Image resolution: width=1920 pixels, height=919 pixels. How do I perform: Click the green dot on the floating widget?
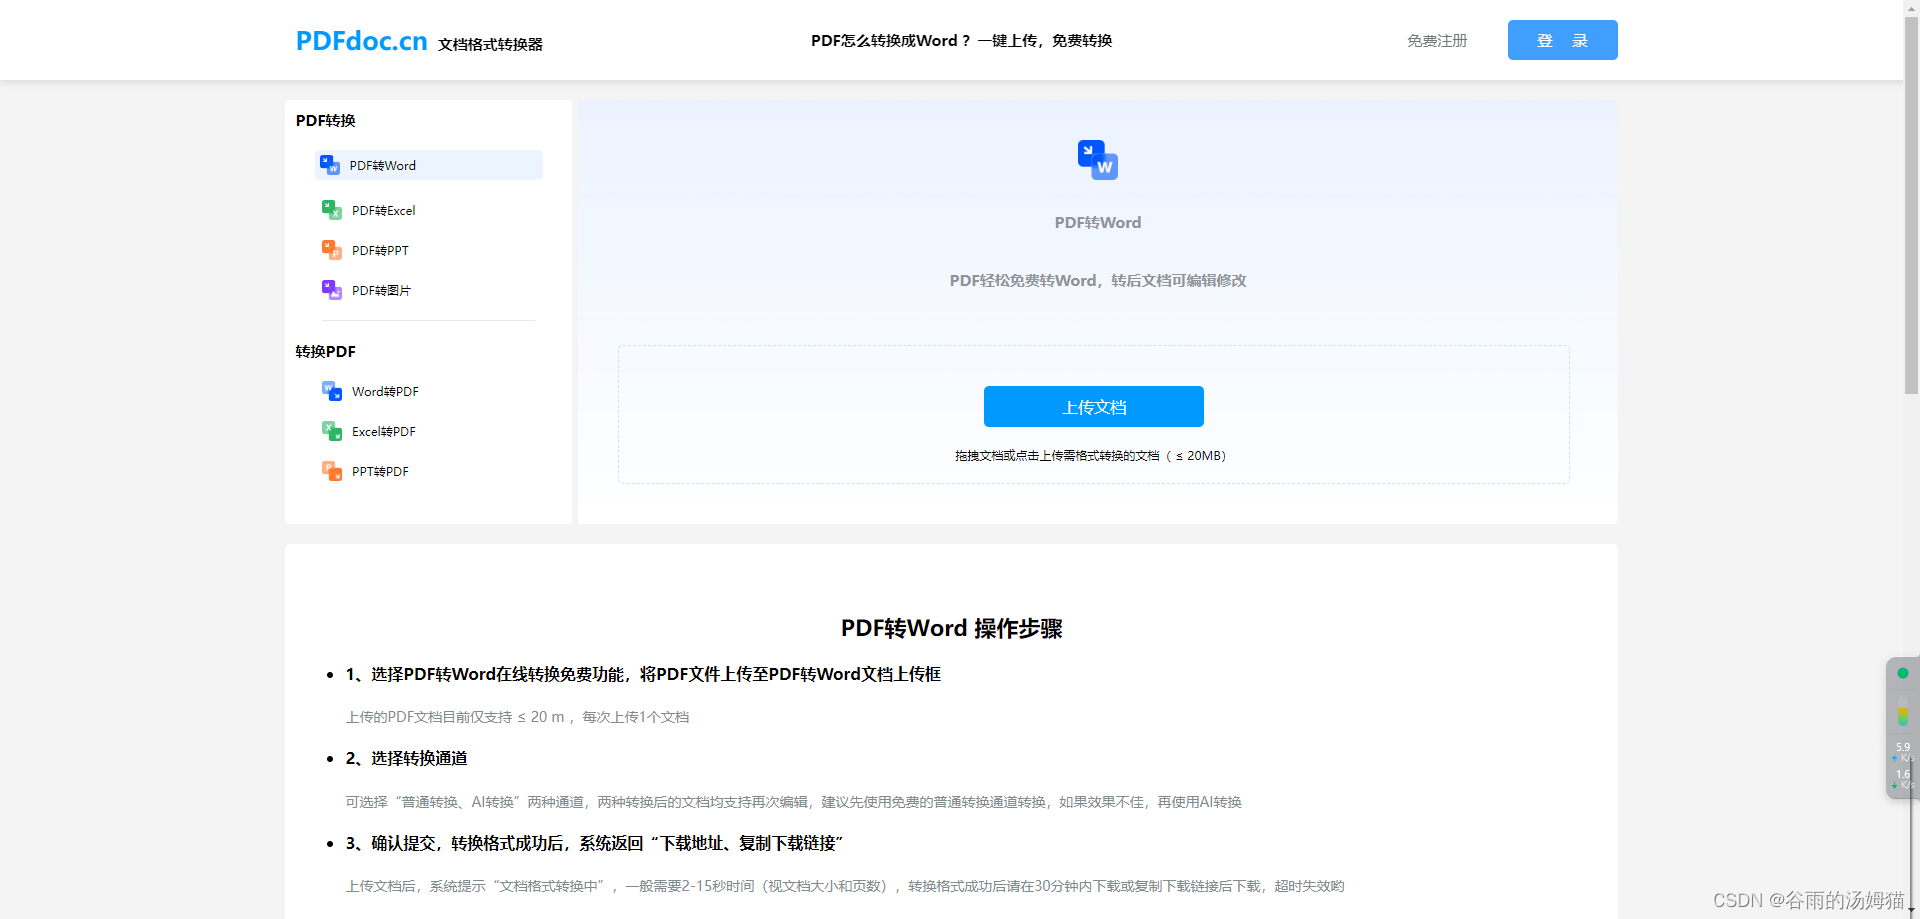pyautogui.click(x=1903, y=673)
